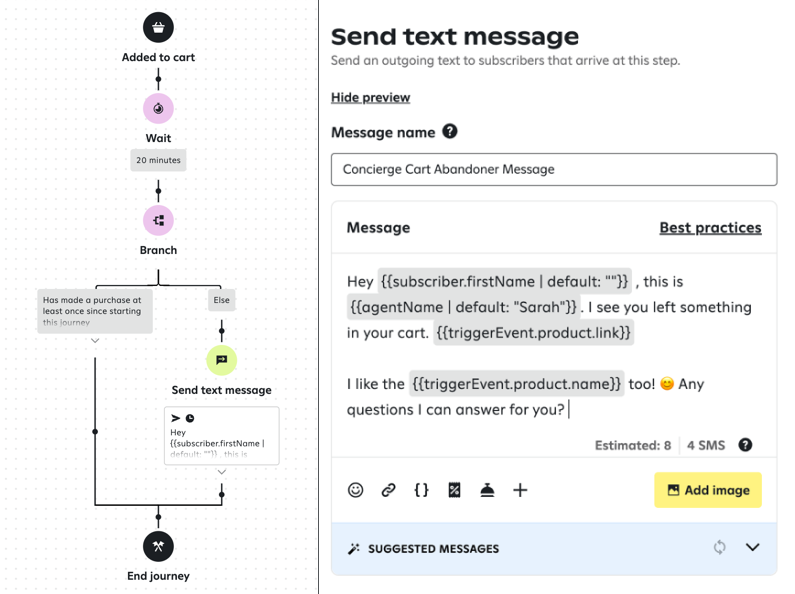Open the Best practices link
The image size is (795, 594).
710,228
